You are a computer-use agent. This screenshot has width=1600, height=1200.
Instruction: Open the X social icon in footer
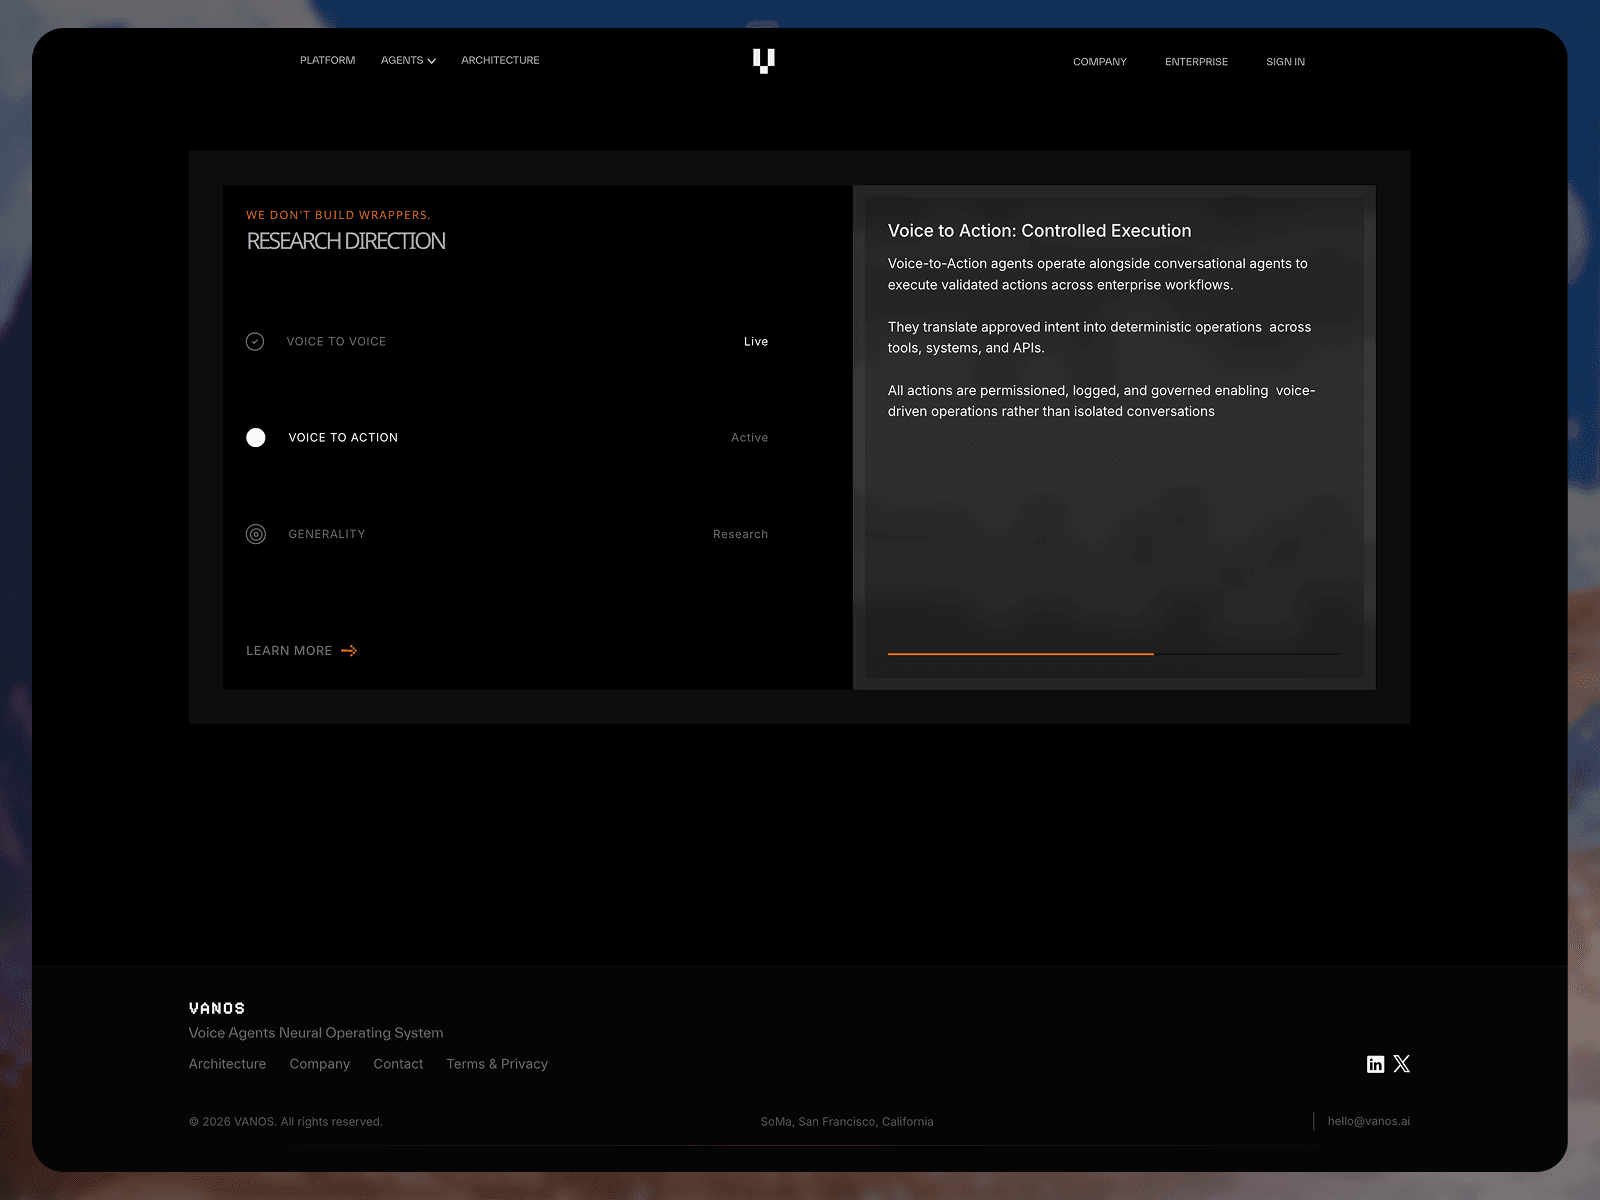point(1402,1064)
